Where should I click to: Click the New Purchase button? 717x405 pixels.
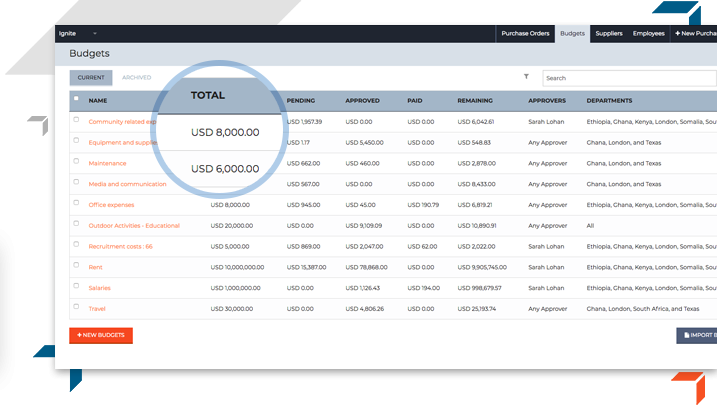(x=695, y=33)
